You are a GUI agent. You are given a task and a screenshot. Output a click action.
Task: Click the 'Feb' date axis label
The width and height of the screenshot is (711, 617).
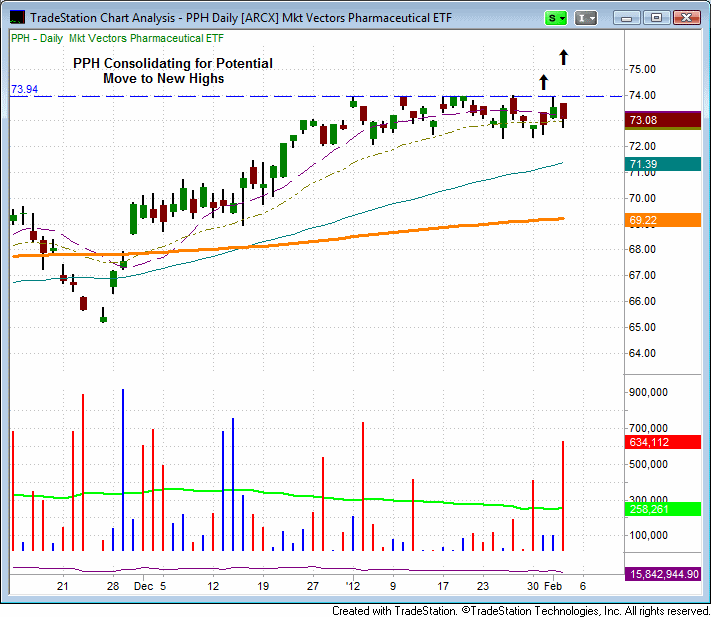click(x=553, y=586)
